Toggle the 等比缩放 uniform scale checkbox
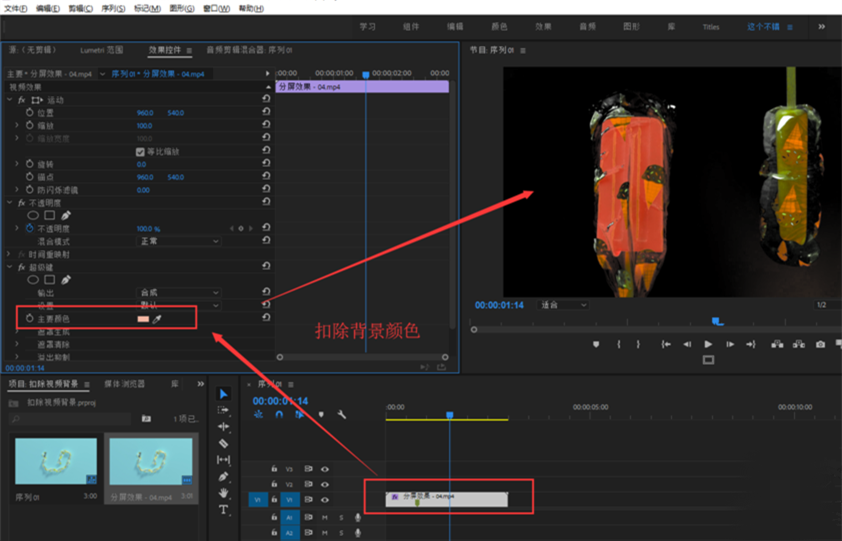Screen dimensions: 842x541 140,151
